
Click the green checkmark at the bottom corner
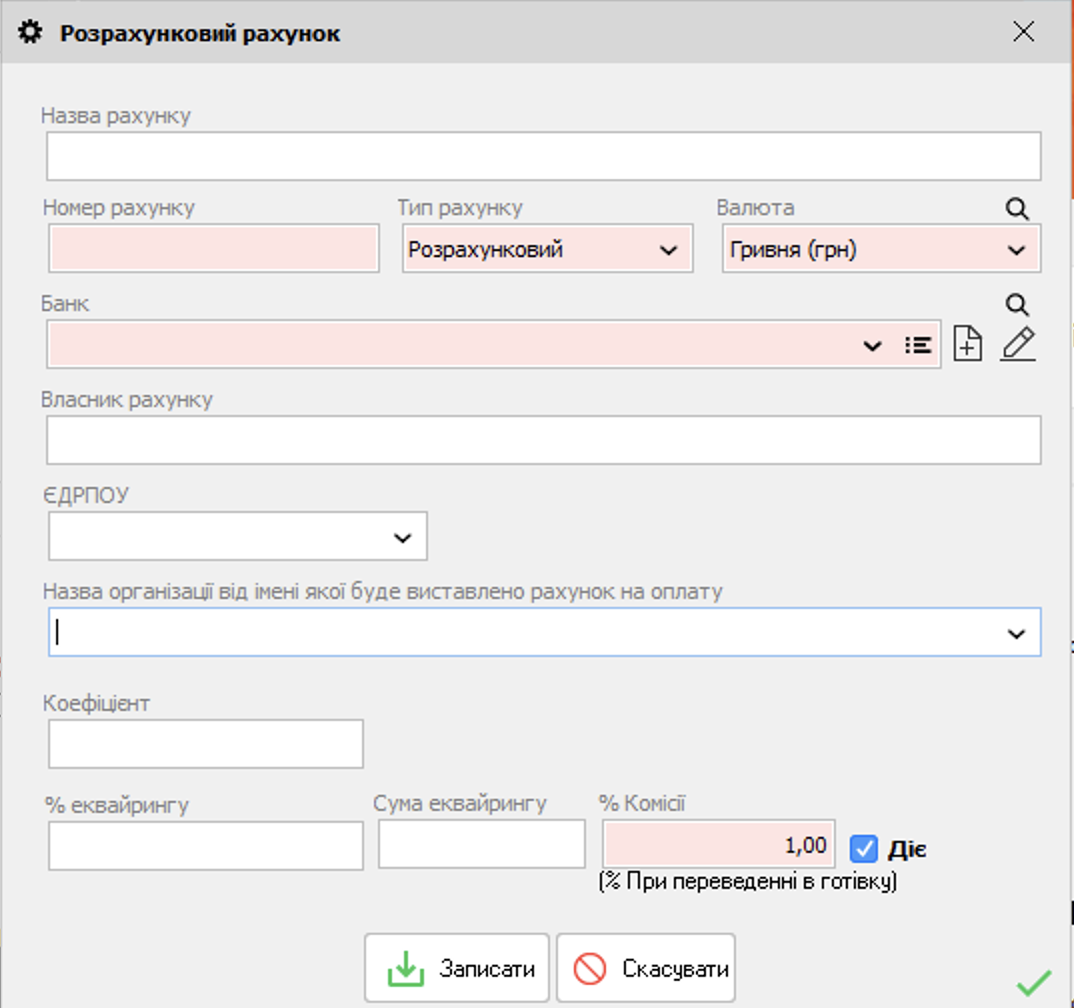click(1034, 983)
